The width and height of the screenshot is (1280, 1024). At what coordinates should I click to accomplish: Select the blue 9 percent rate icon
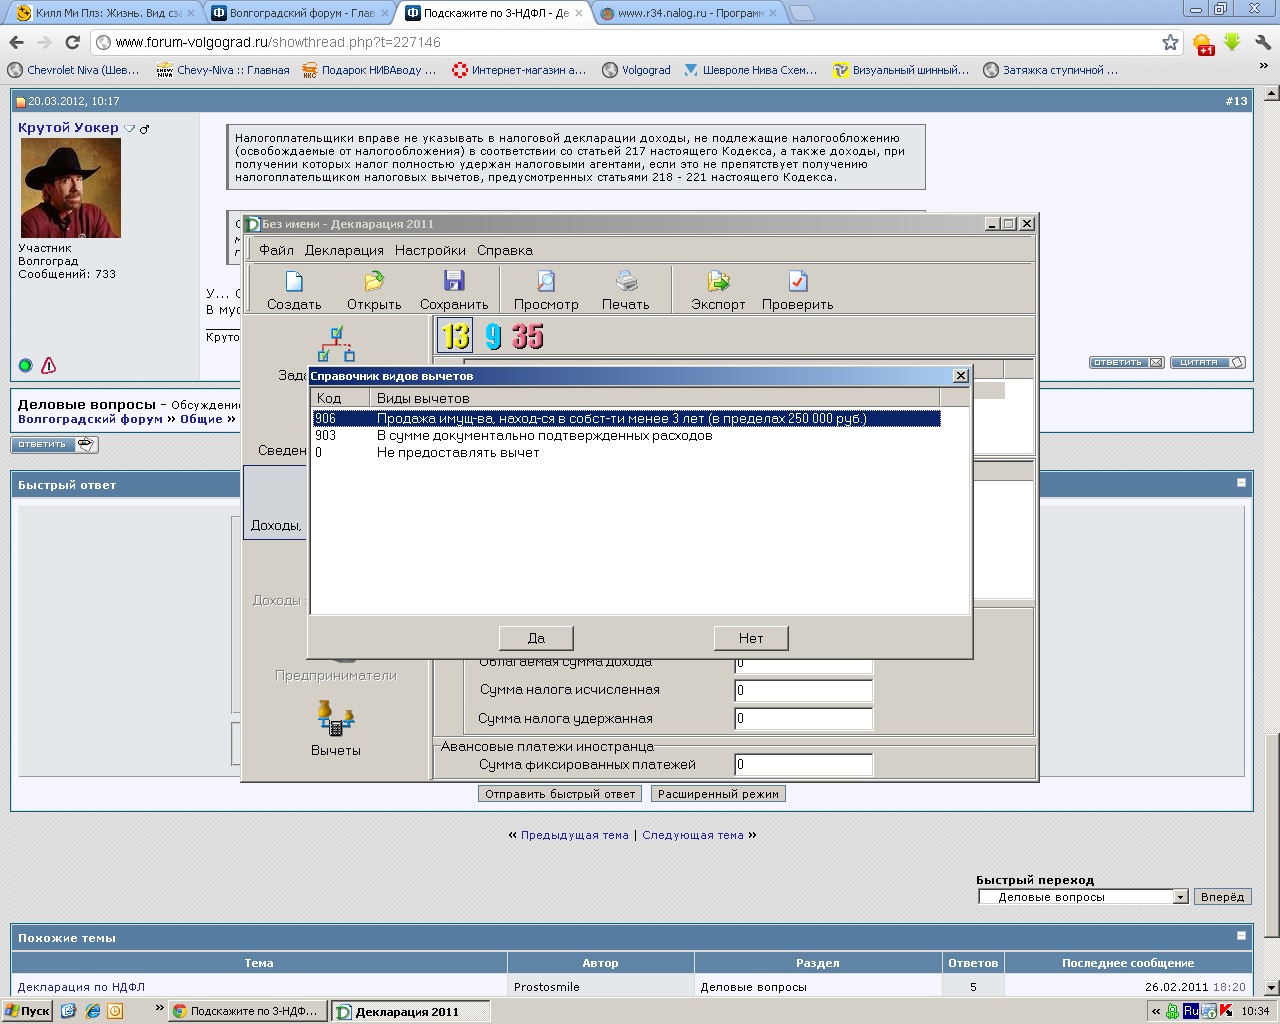493,336
